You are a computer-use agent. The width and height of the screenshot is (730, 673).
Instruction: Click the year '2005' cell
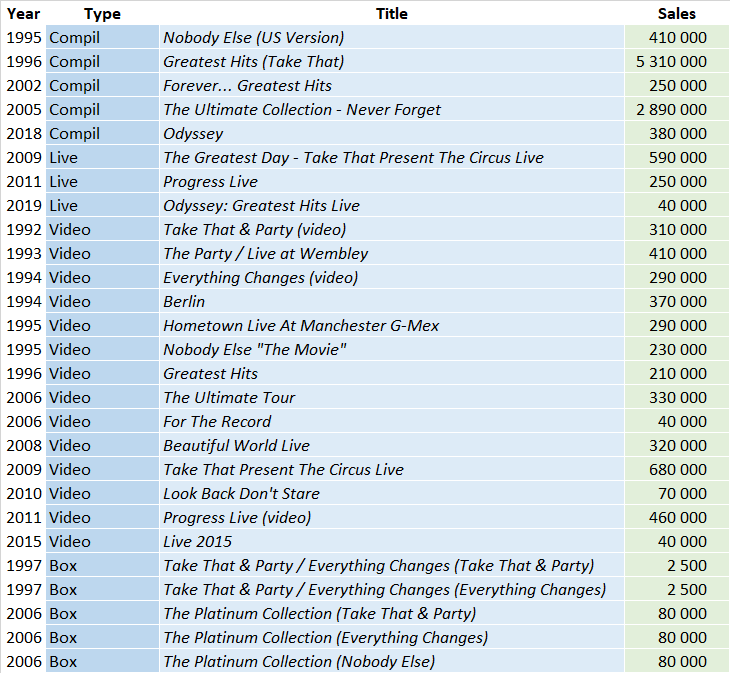[x=24, y=110]
